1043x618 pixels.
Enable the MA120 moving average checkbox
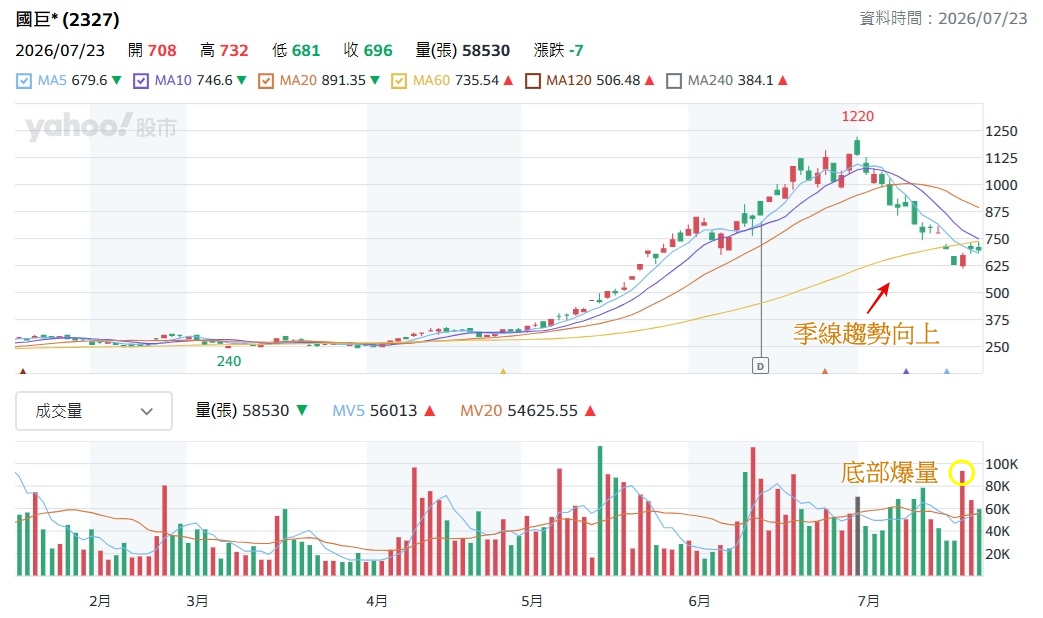(533, 81)
